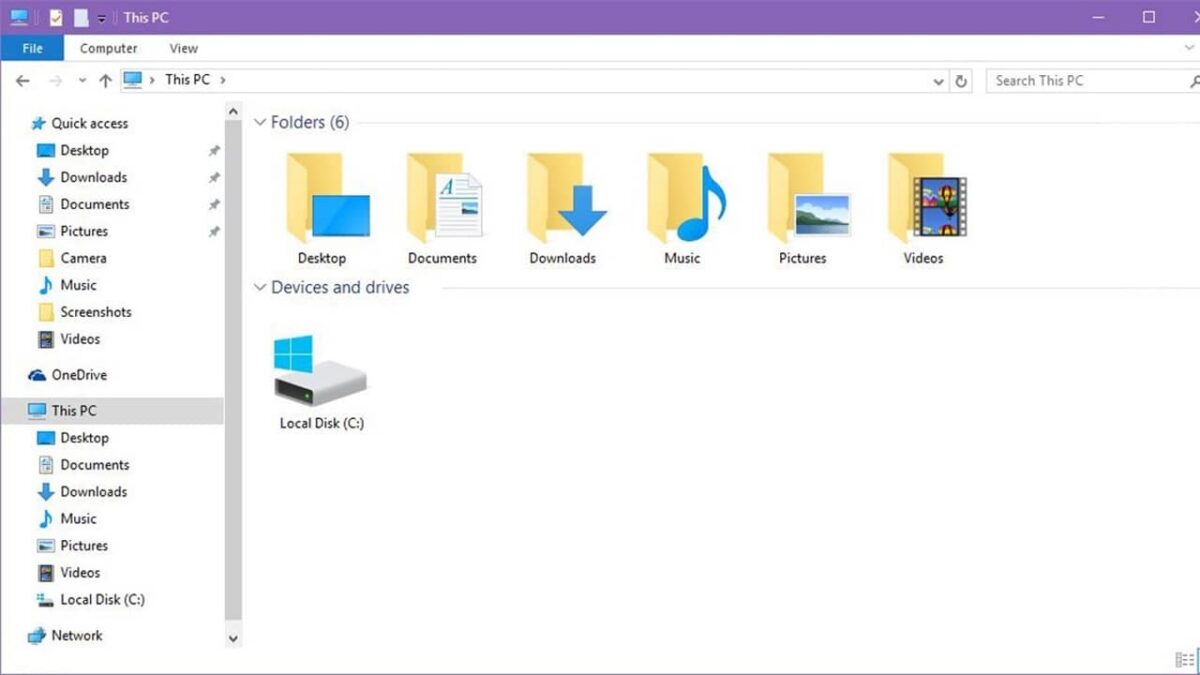Open Local Disk (C:) drive icon
This screenshot has width=1200, height=675.
(x=318, y=370)
